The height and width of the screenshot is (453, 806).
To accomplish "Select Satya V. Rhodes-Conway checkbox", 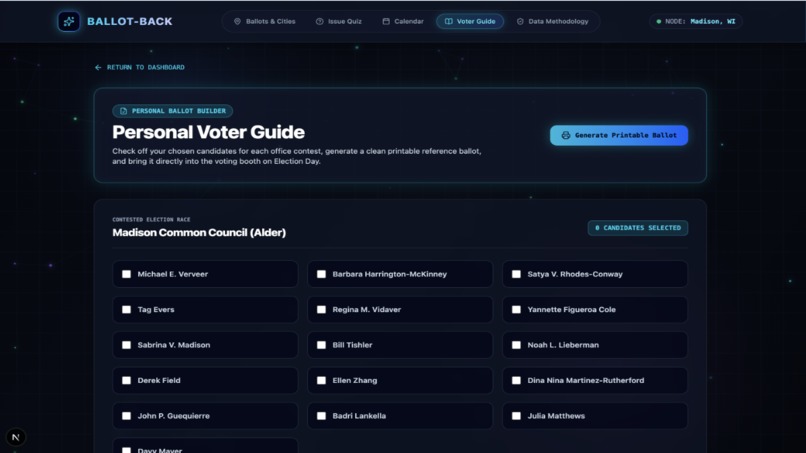I will pos(516,274).
